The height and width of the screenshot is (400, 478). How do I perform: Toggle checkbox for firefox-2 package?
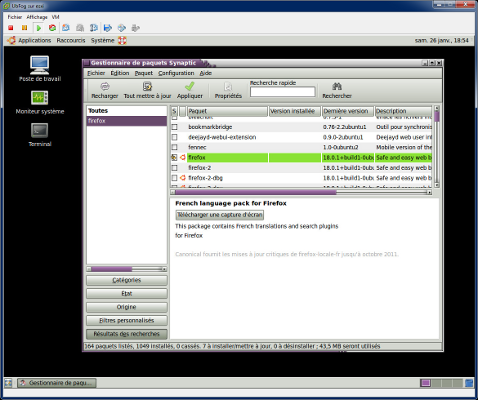(174, 168)
